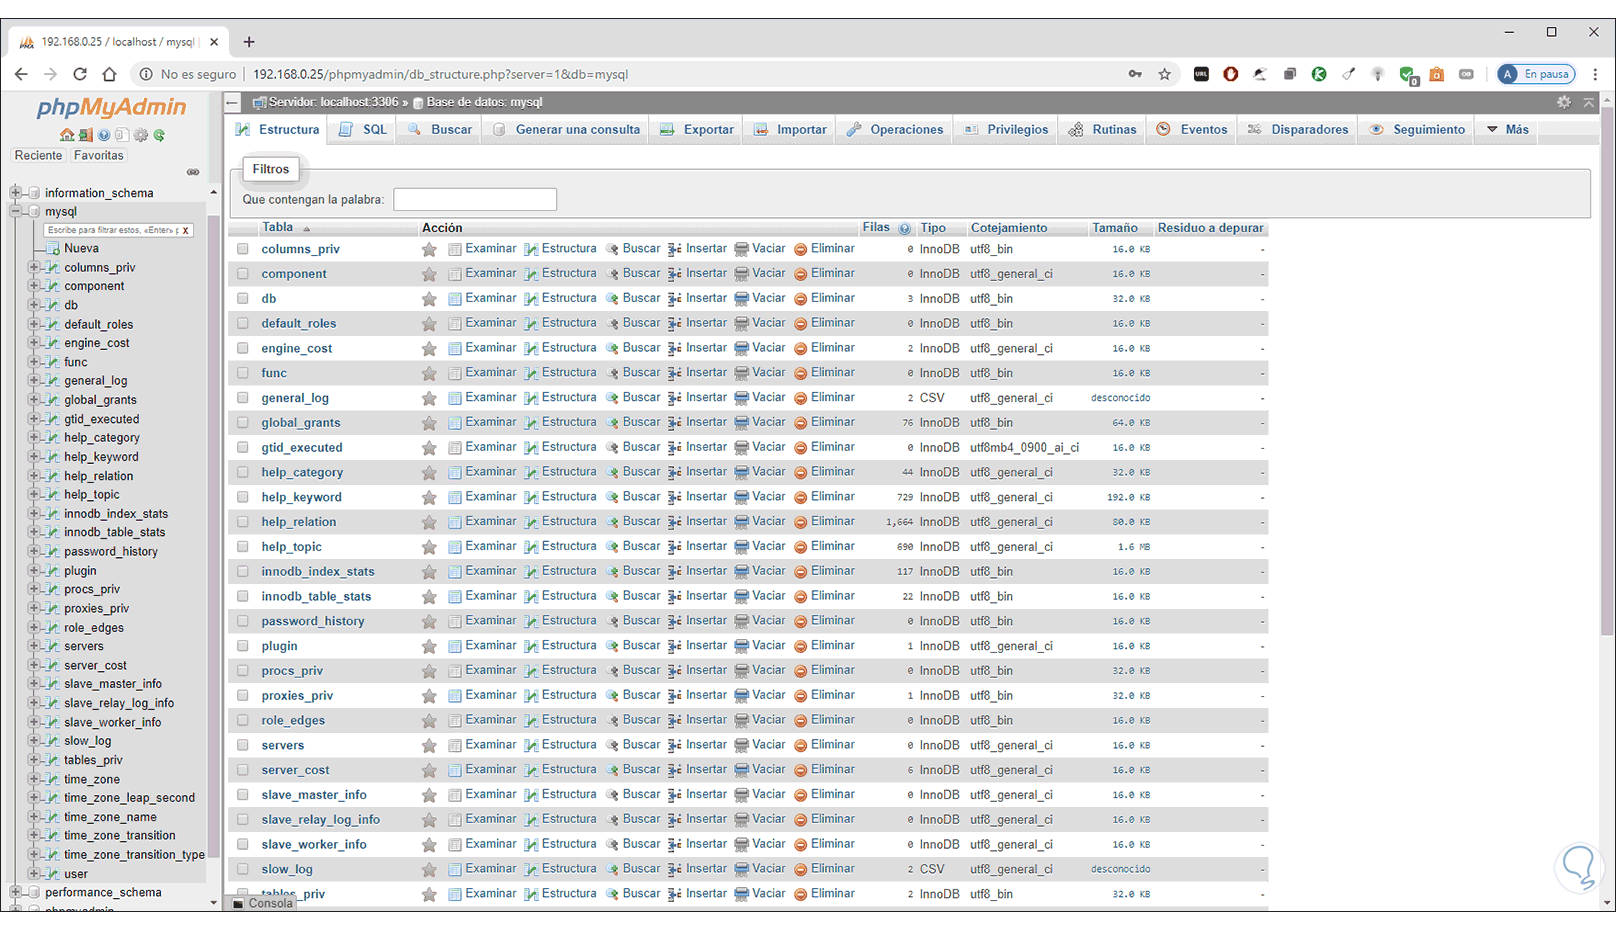
Task: Open the Buscar tab
Action: pyautogui.click(x=440, y=130)
